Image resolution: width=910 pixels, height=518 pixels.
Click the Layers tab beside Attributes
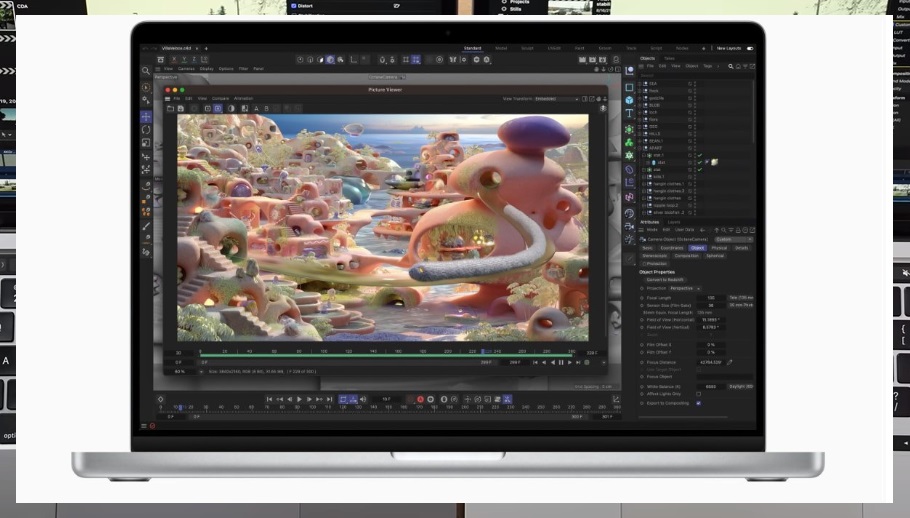tap(674, 222)
